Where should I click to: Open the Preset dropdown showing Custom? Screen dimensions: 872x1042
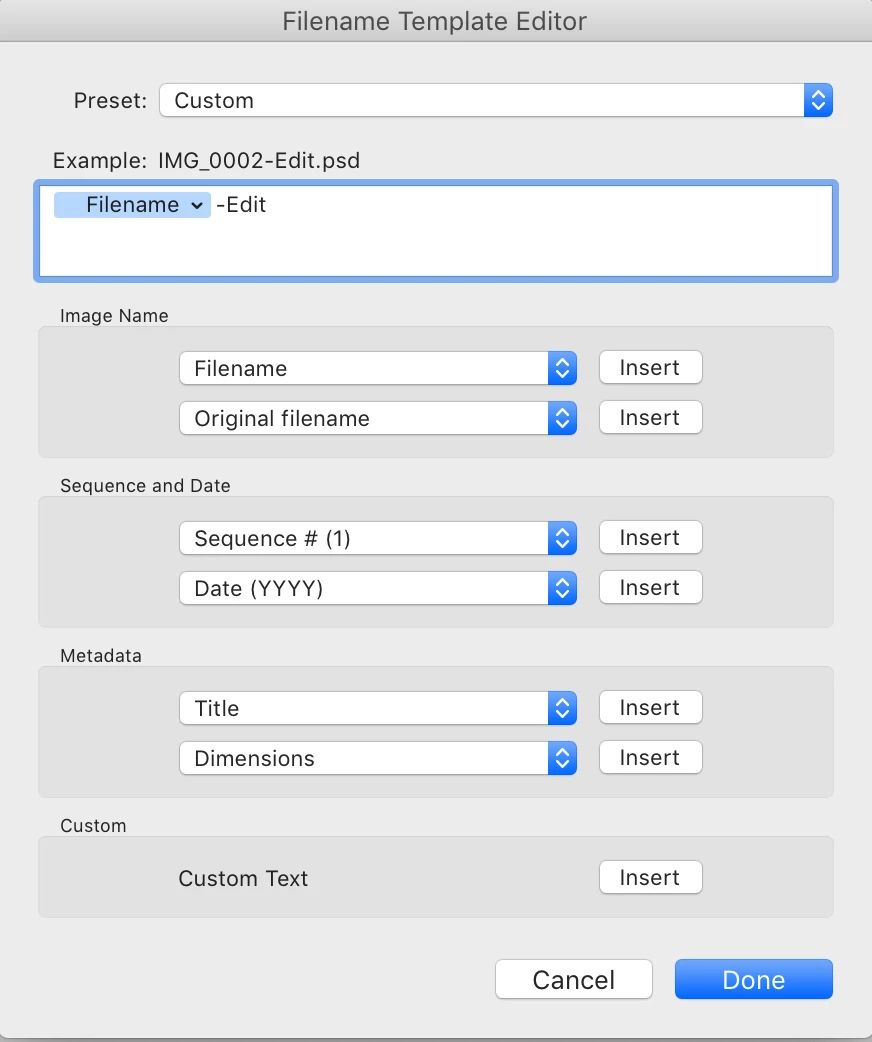point(496,100)
